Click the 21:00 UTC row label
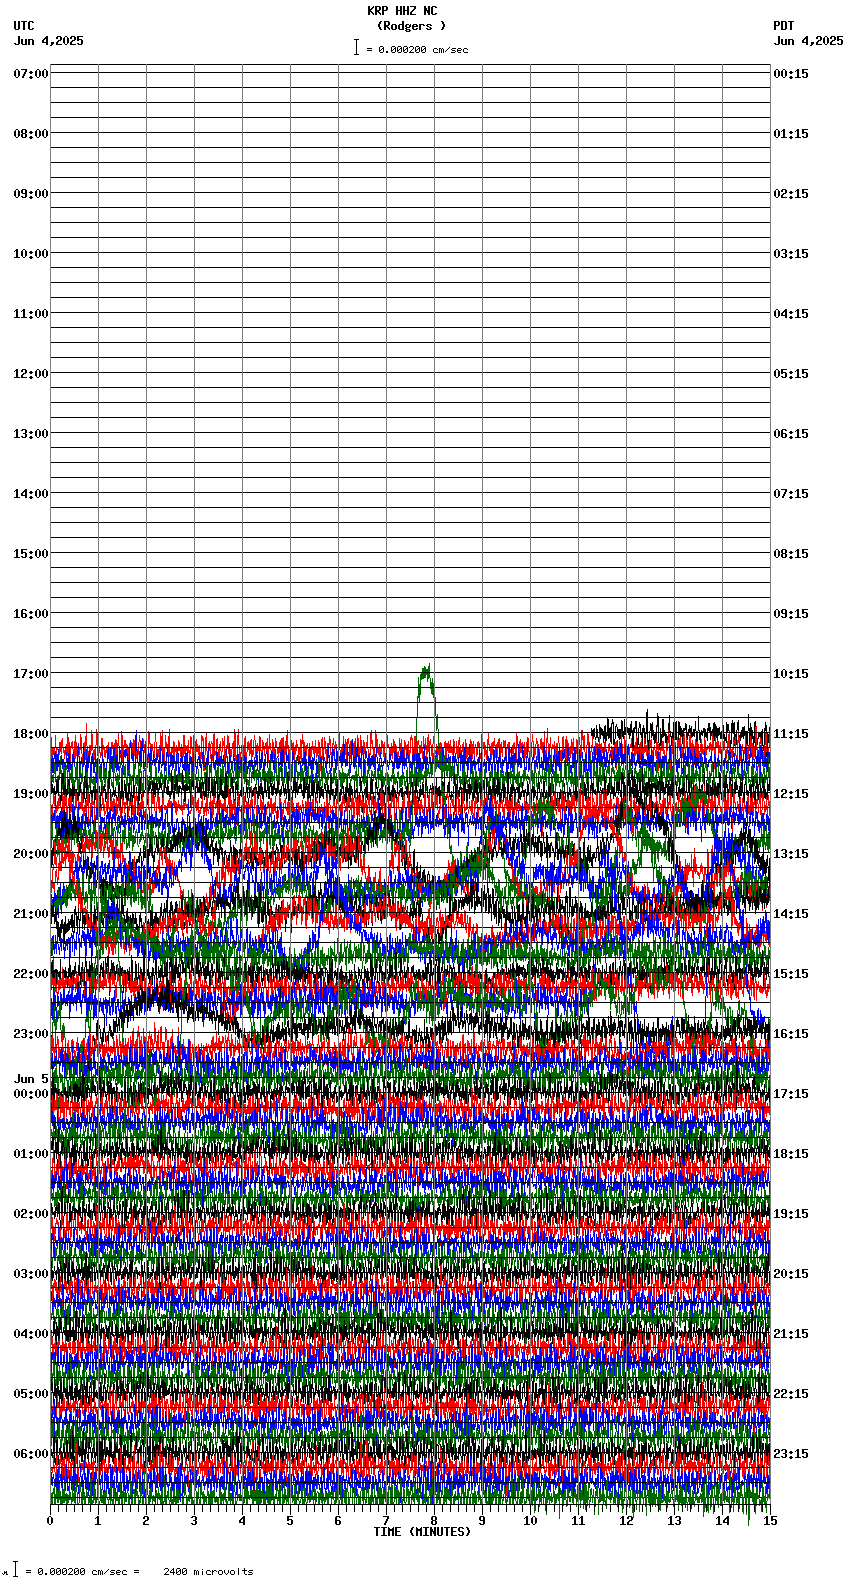This screenshot has height=1584, width=850. click(x=31, y=914)
